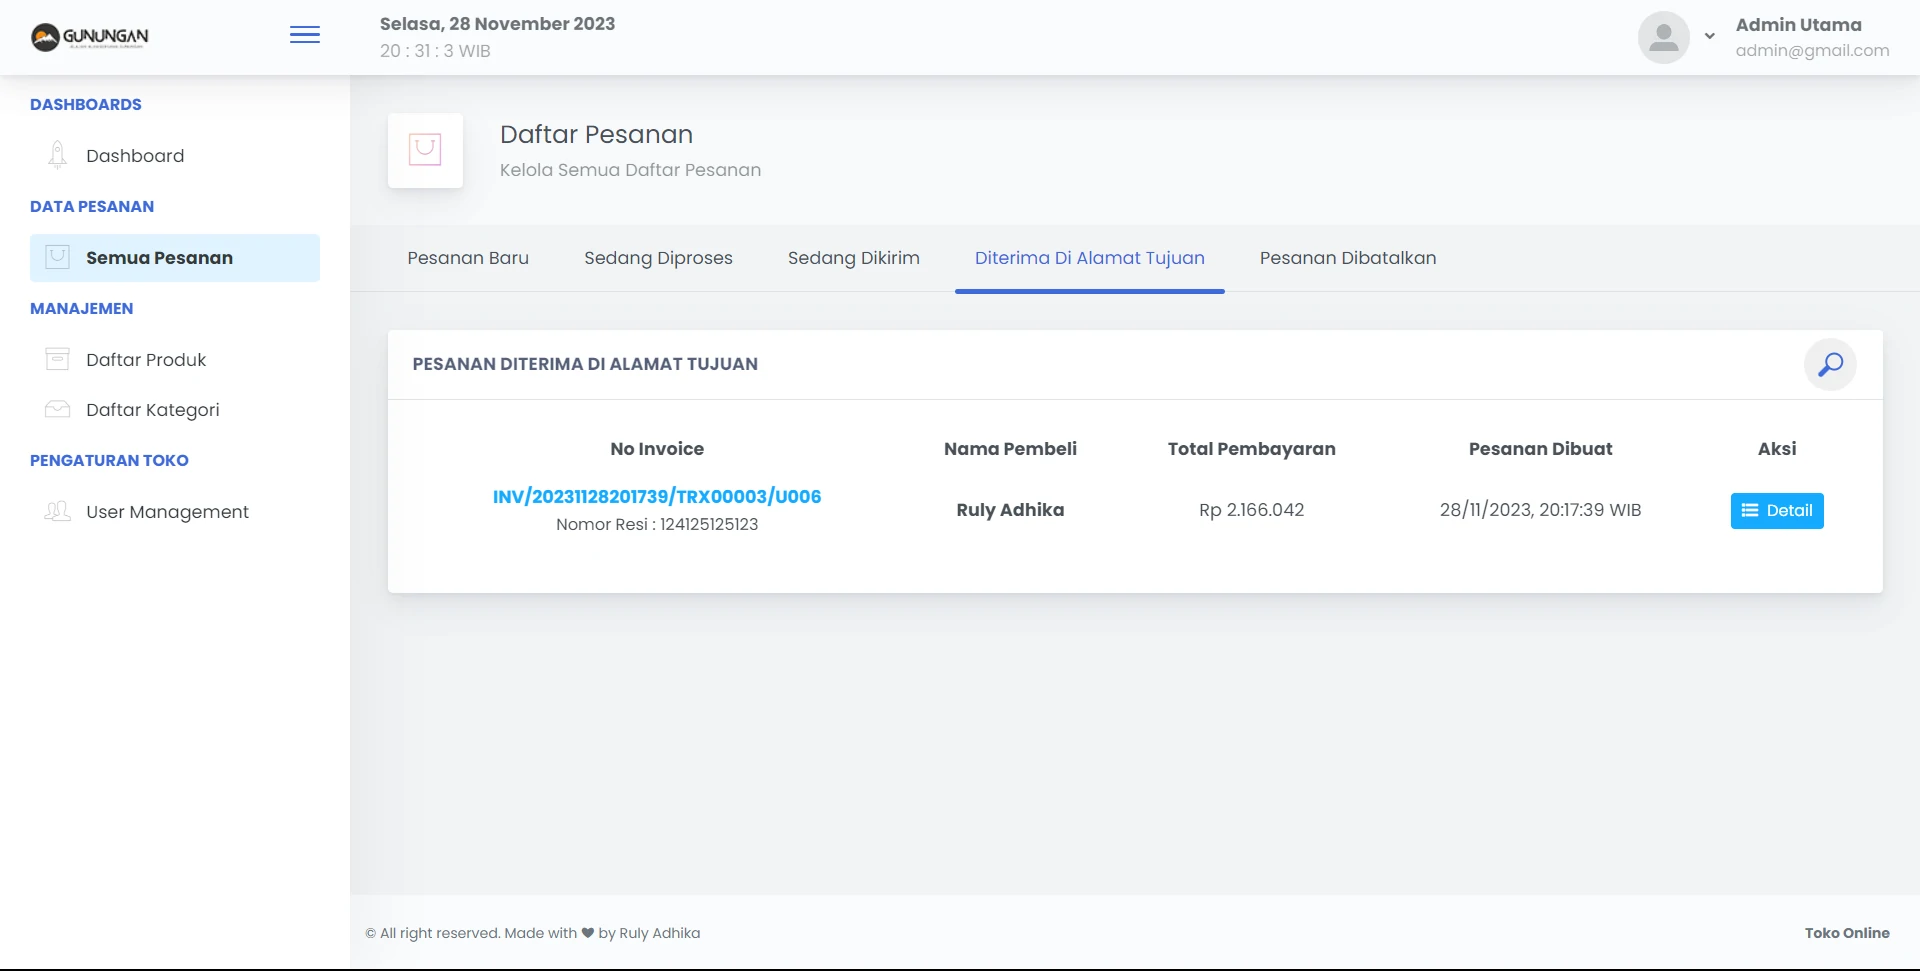The image size is (1920, 971).
Task: Select the Diterima Di Alamat Tujuan tab
Action: coord(1089,258)
